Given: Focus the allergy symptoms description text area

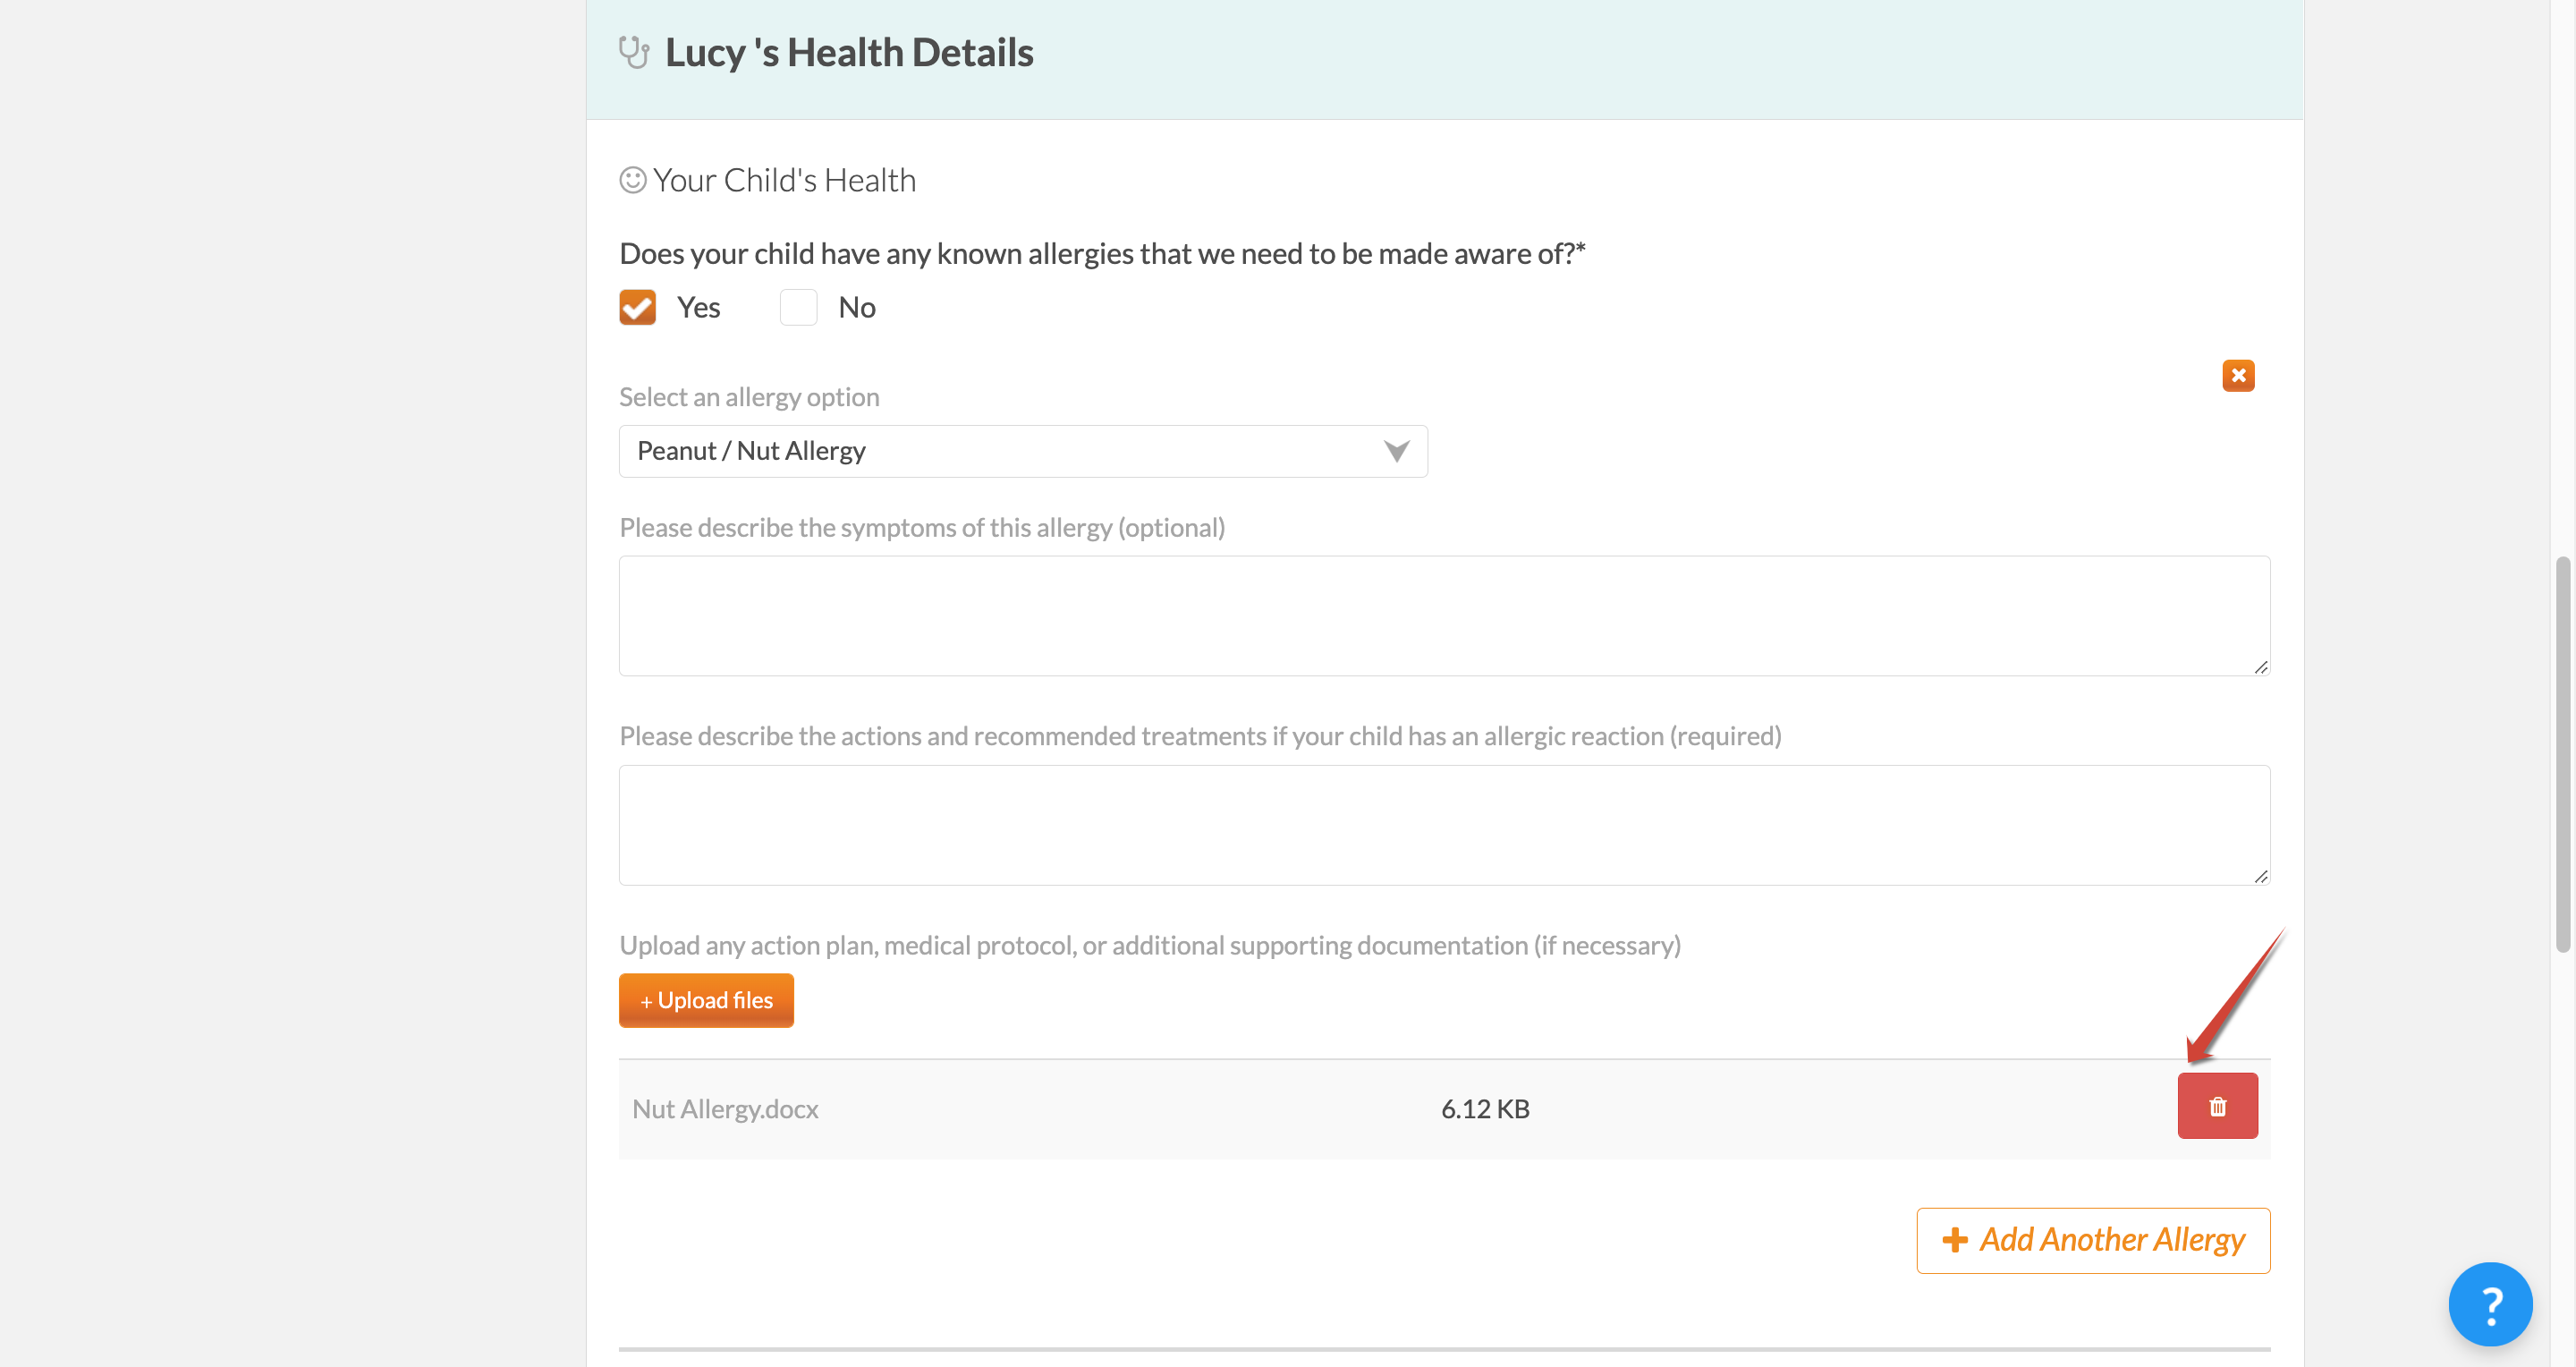Looking at the screenshot, I should [x=1444, y=616].
